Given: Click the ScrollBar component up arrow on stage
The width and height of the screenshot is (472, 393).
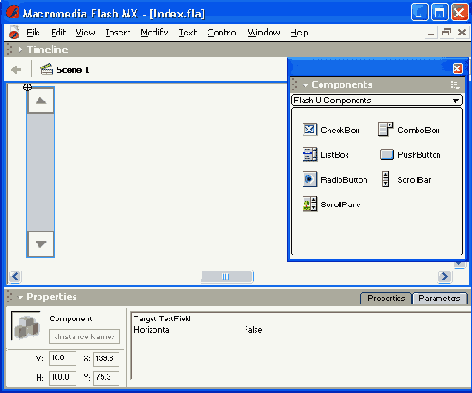Looking at the screenshot, I should pyautogui.click(x=41, y=100).
